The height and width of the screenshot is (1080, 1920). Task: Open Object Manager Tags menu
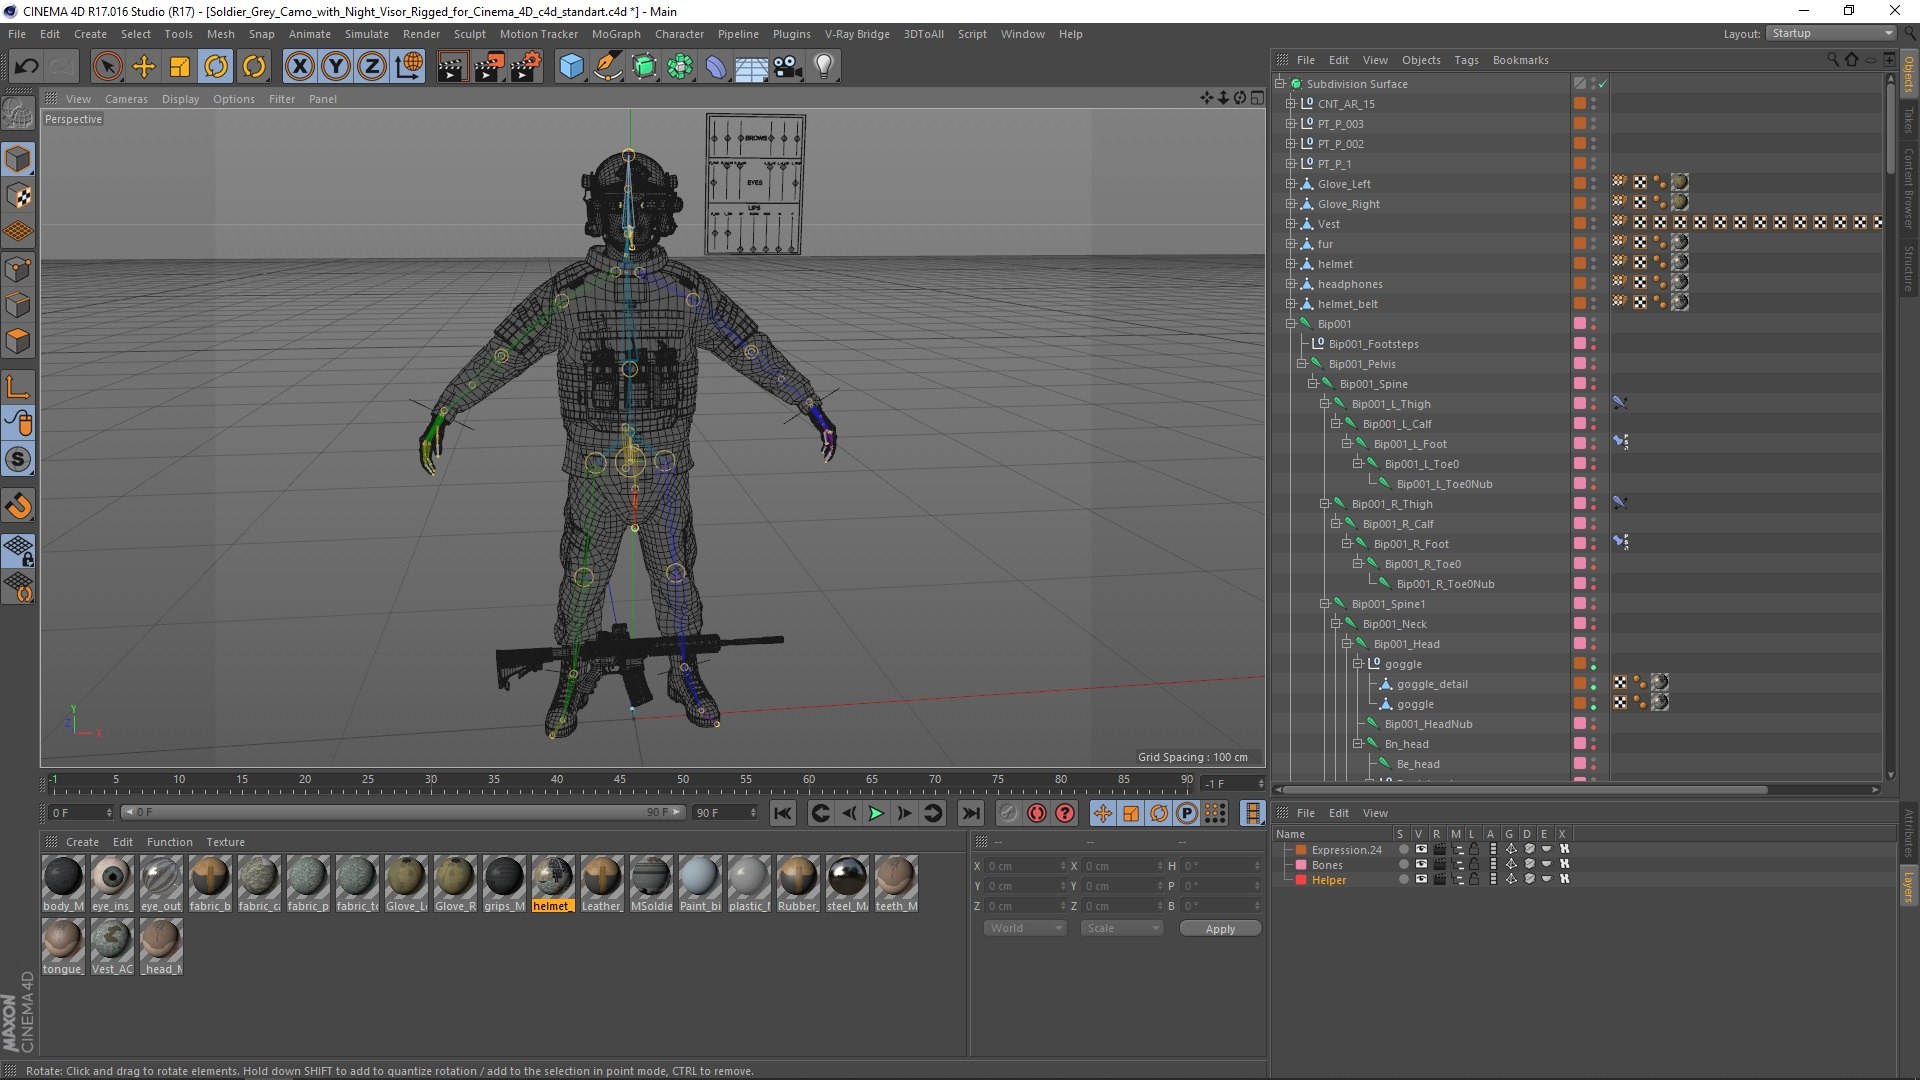pos(1466,60)
